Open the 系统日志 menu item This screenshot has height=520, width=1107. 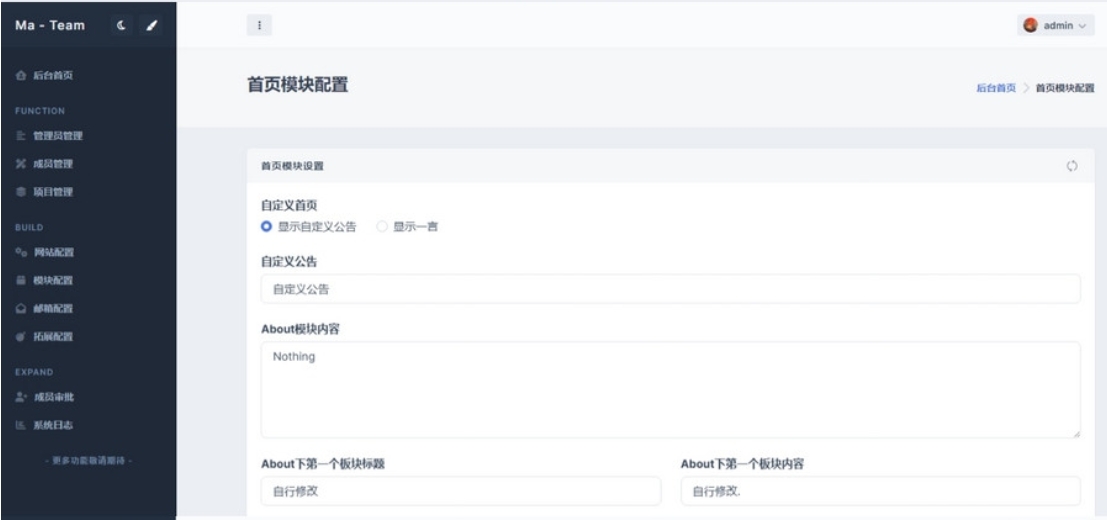coord(55,425)
